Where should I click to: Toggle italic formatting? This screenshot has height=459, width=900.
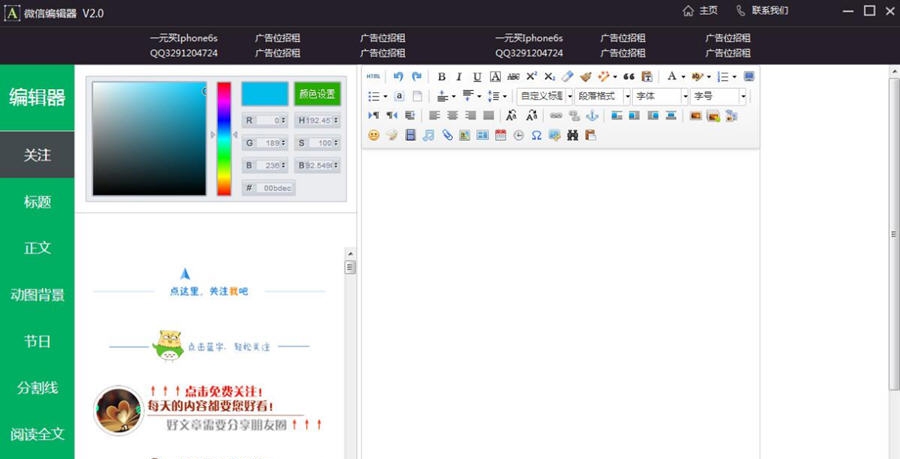[x=459, y=76]
